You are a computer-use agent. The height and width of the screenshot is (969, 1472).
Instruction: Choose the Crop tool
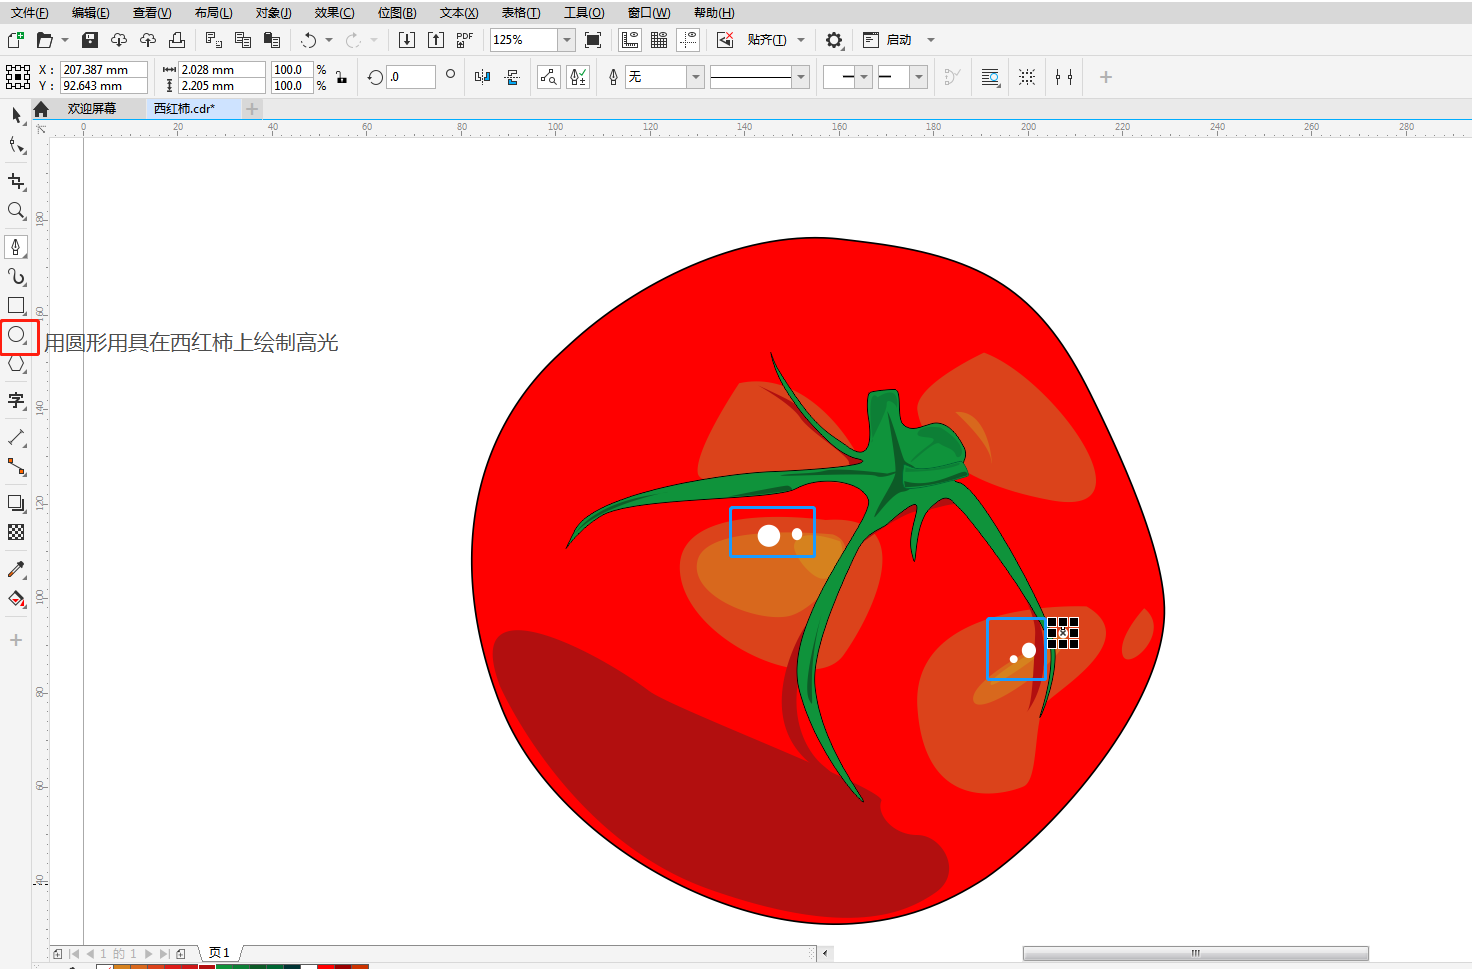coord(16,181)
